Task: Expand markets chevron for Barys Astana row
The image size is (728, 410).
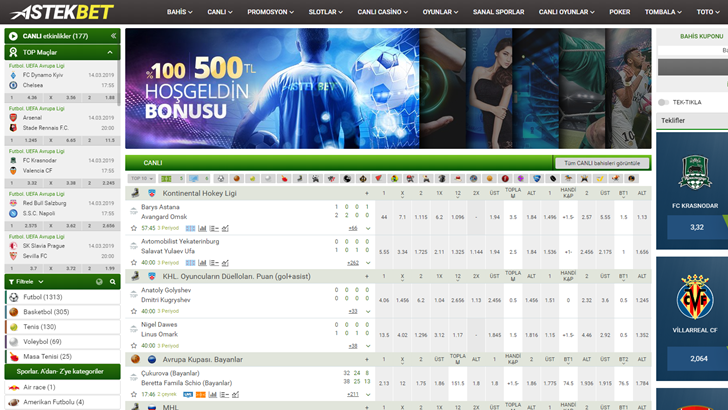Action: pos(368,228)
